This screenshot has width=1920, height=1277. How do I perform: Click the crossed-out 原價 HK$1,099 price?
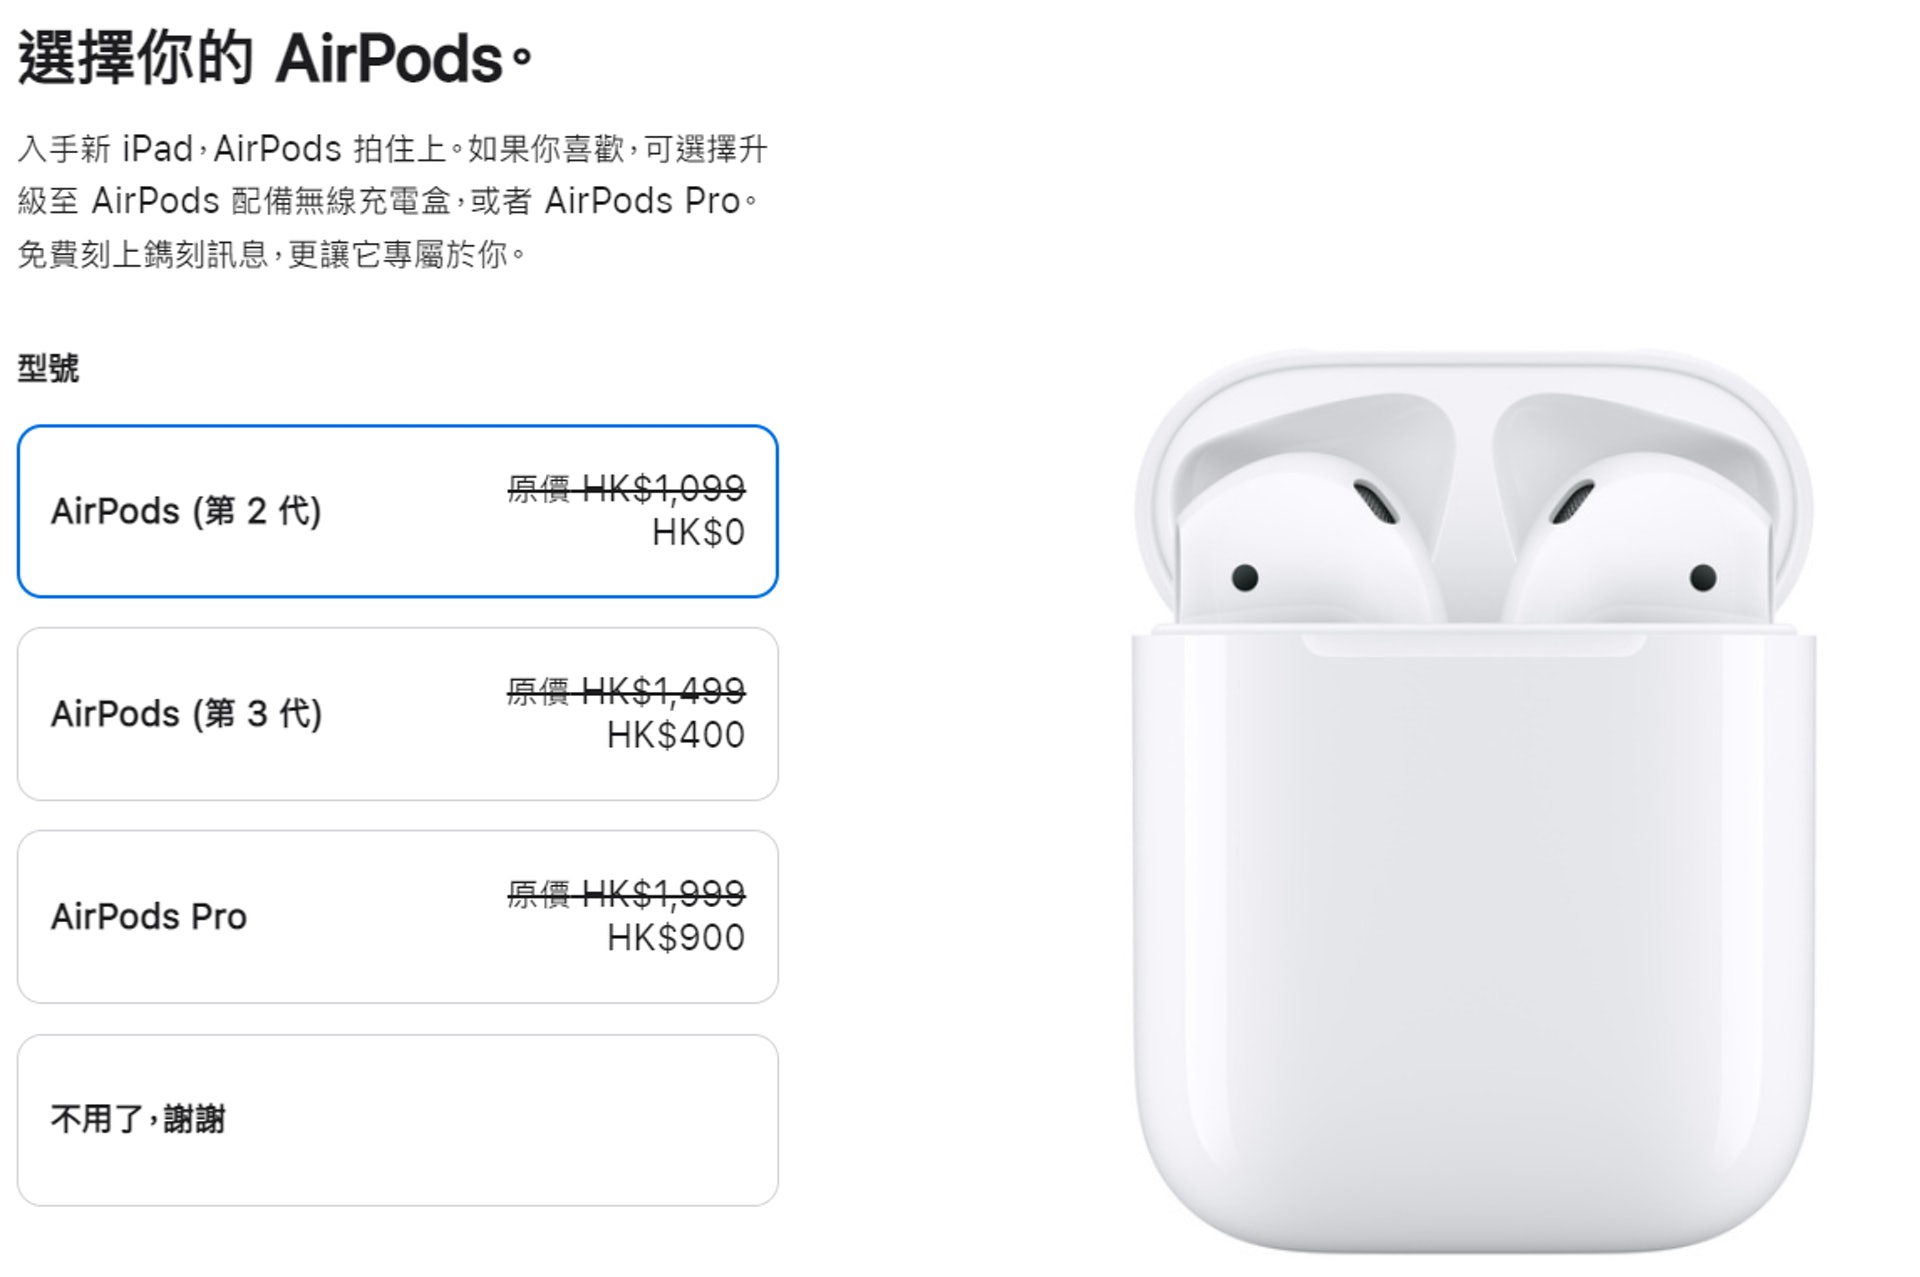(626, 488)
